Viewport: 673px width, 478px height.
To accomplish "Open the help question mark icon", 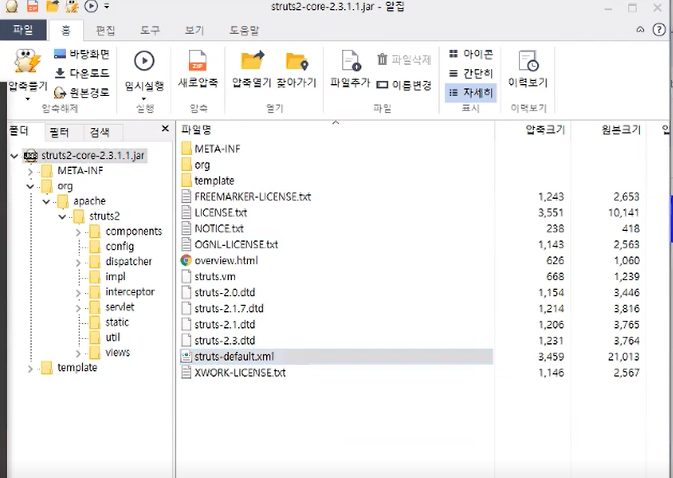I will pyautogui.click(x=659, y=30).
